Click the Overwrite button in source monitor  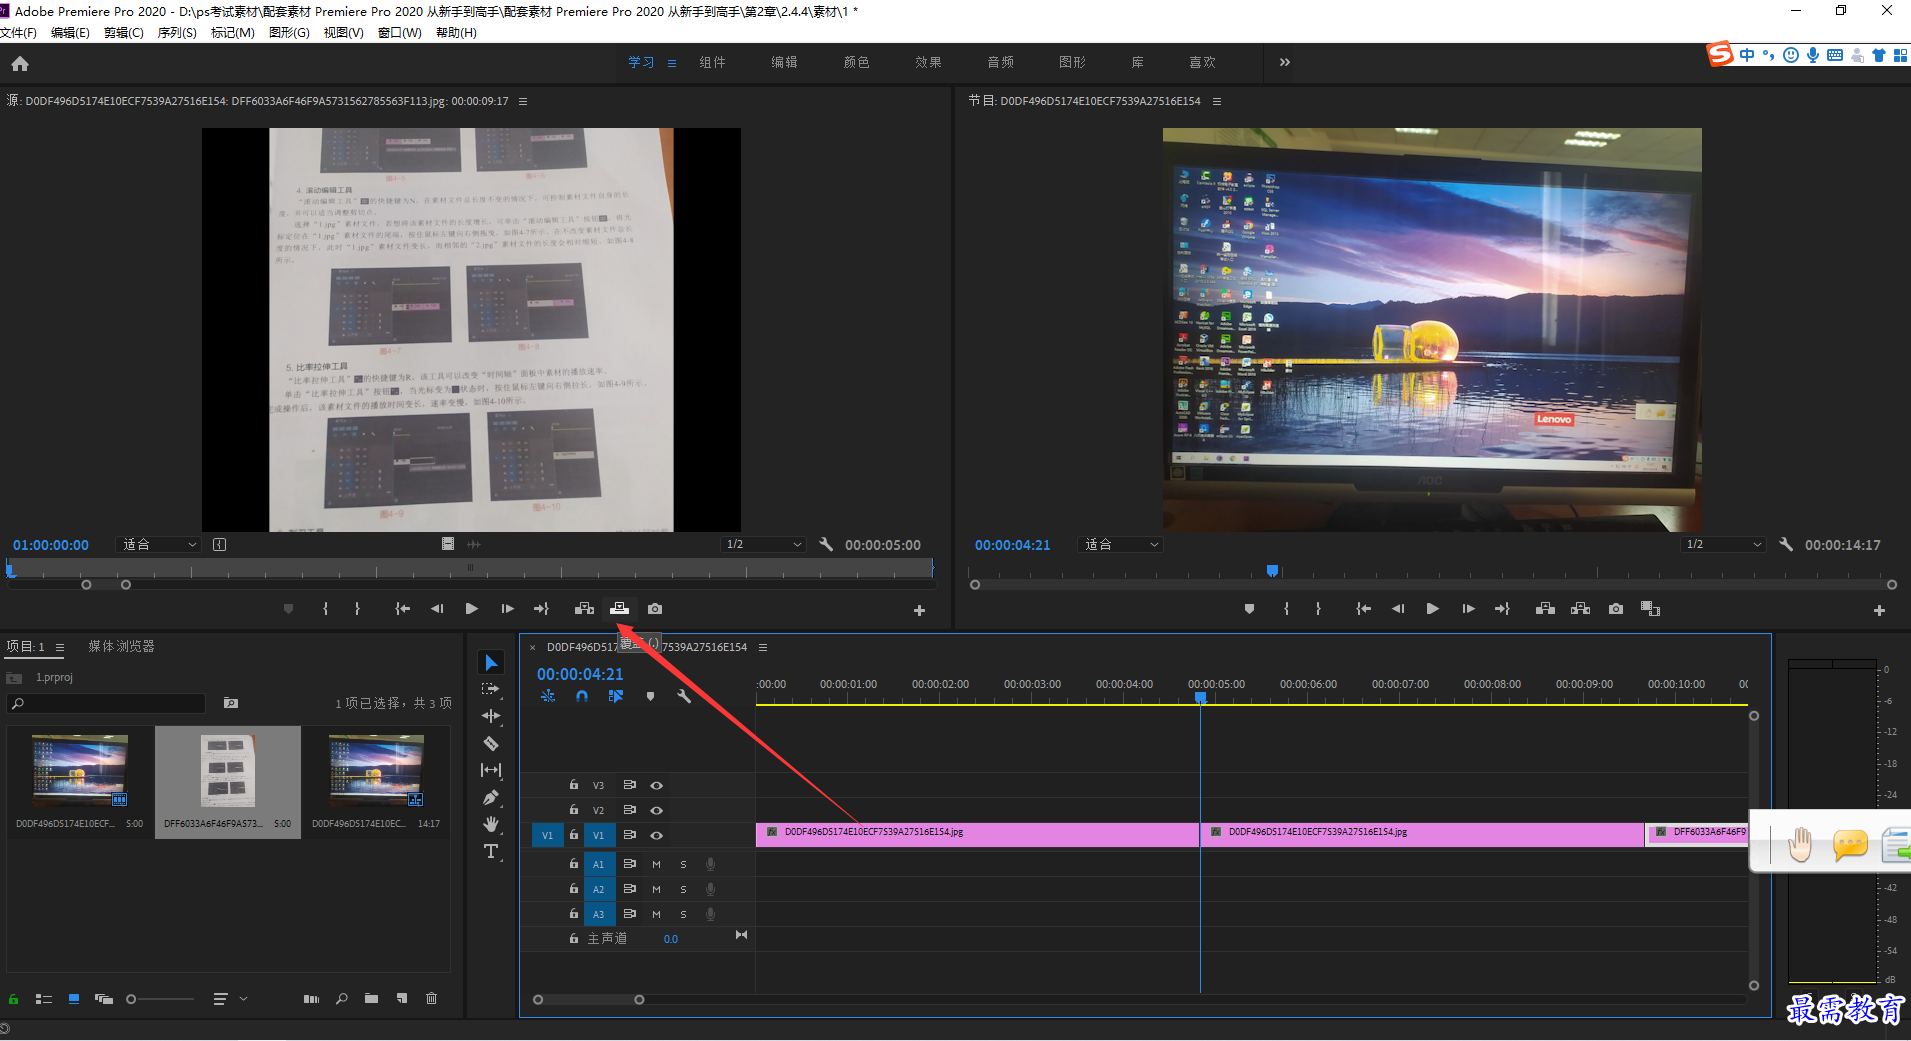pos(620,608)
